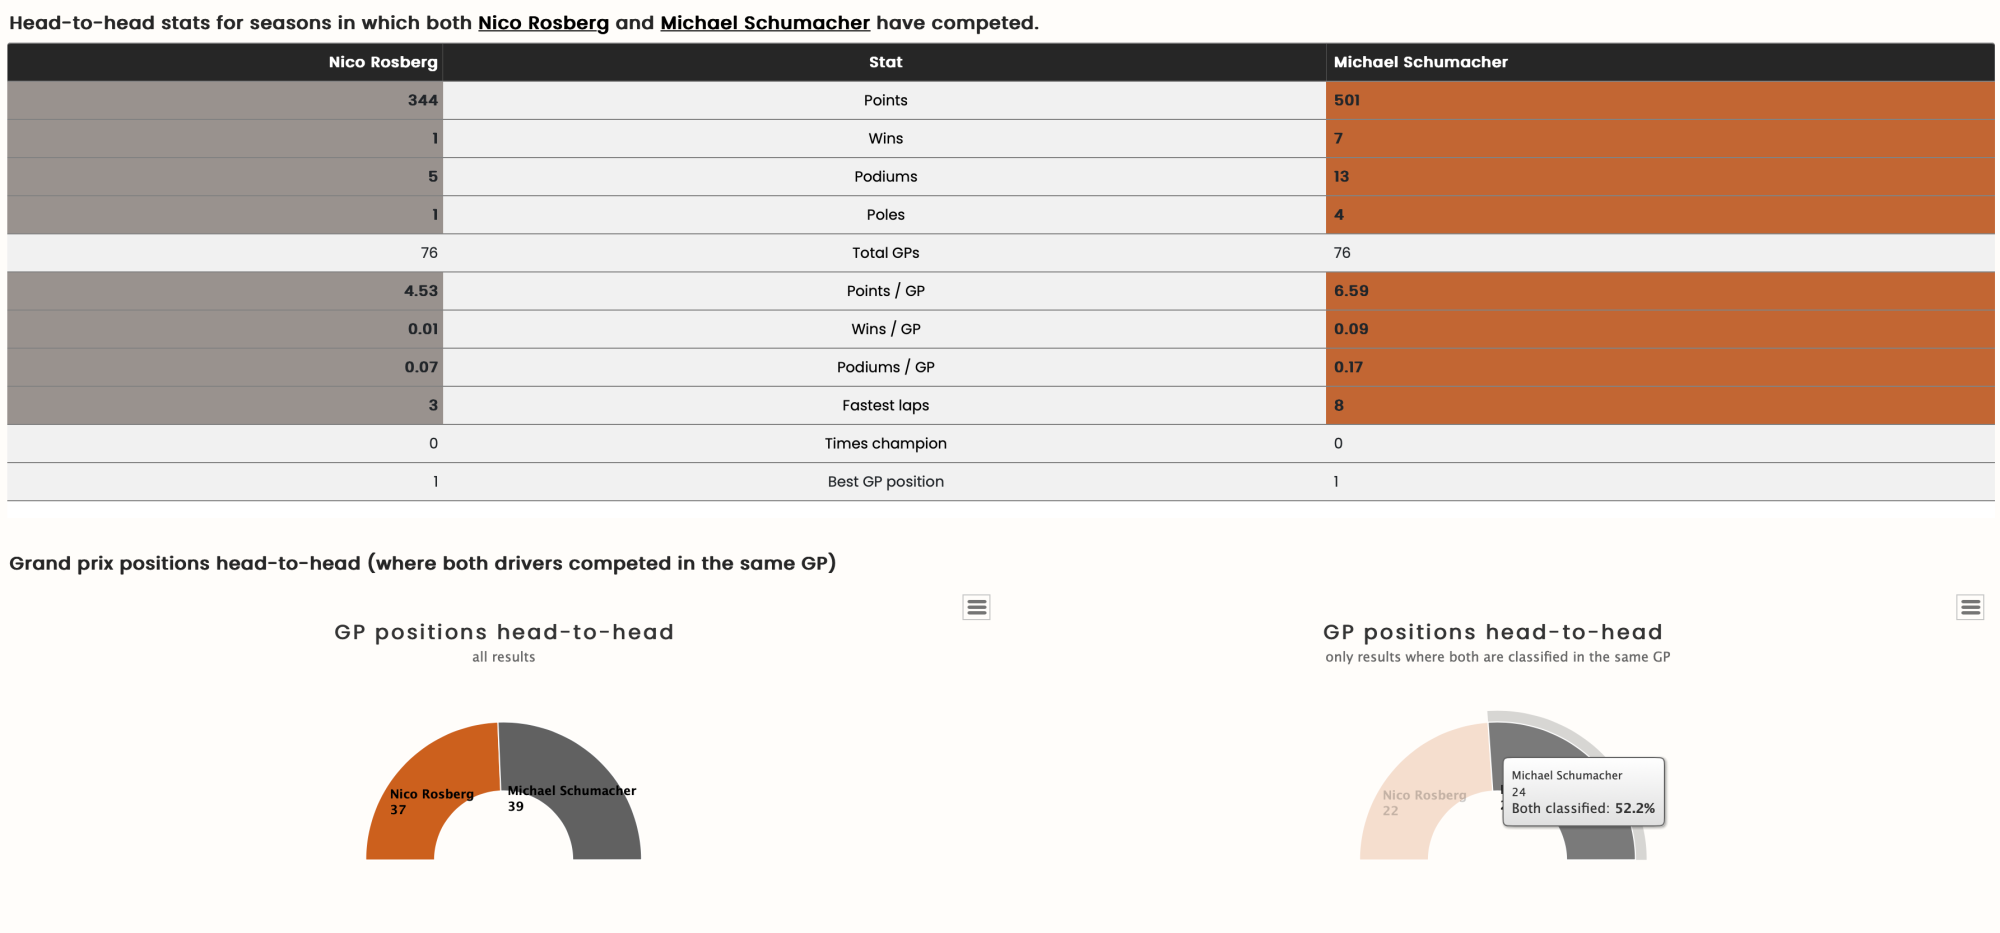The width and height of the screenshot is (2000, 933).
Task: Click the 'Michael Schumacher' table column header
Action: [x=1420, y=62]
